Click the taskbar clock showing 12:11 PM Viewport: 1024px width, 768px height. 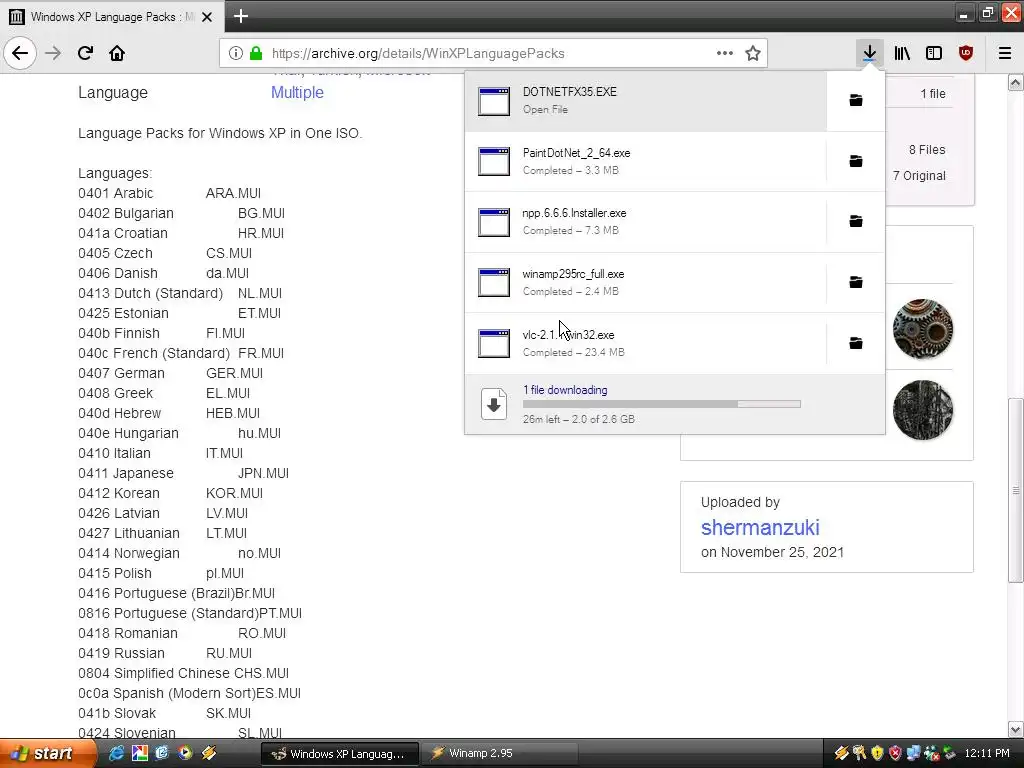point(987,753)
